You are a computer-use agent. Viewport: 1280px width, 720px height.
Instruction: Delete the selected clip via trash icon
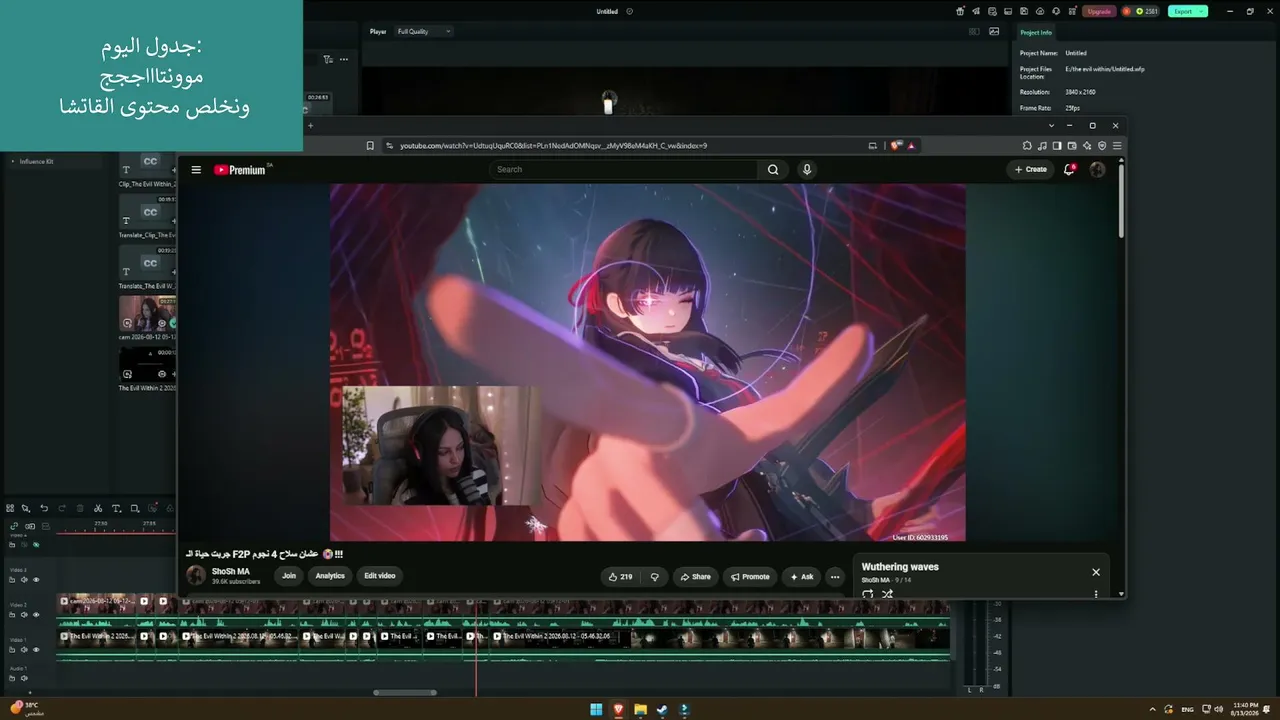(80, 509)
